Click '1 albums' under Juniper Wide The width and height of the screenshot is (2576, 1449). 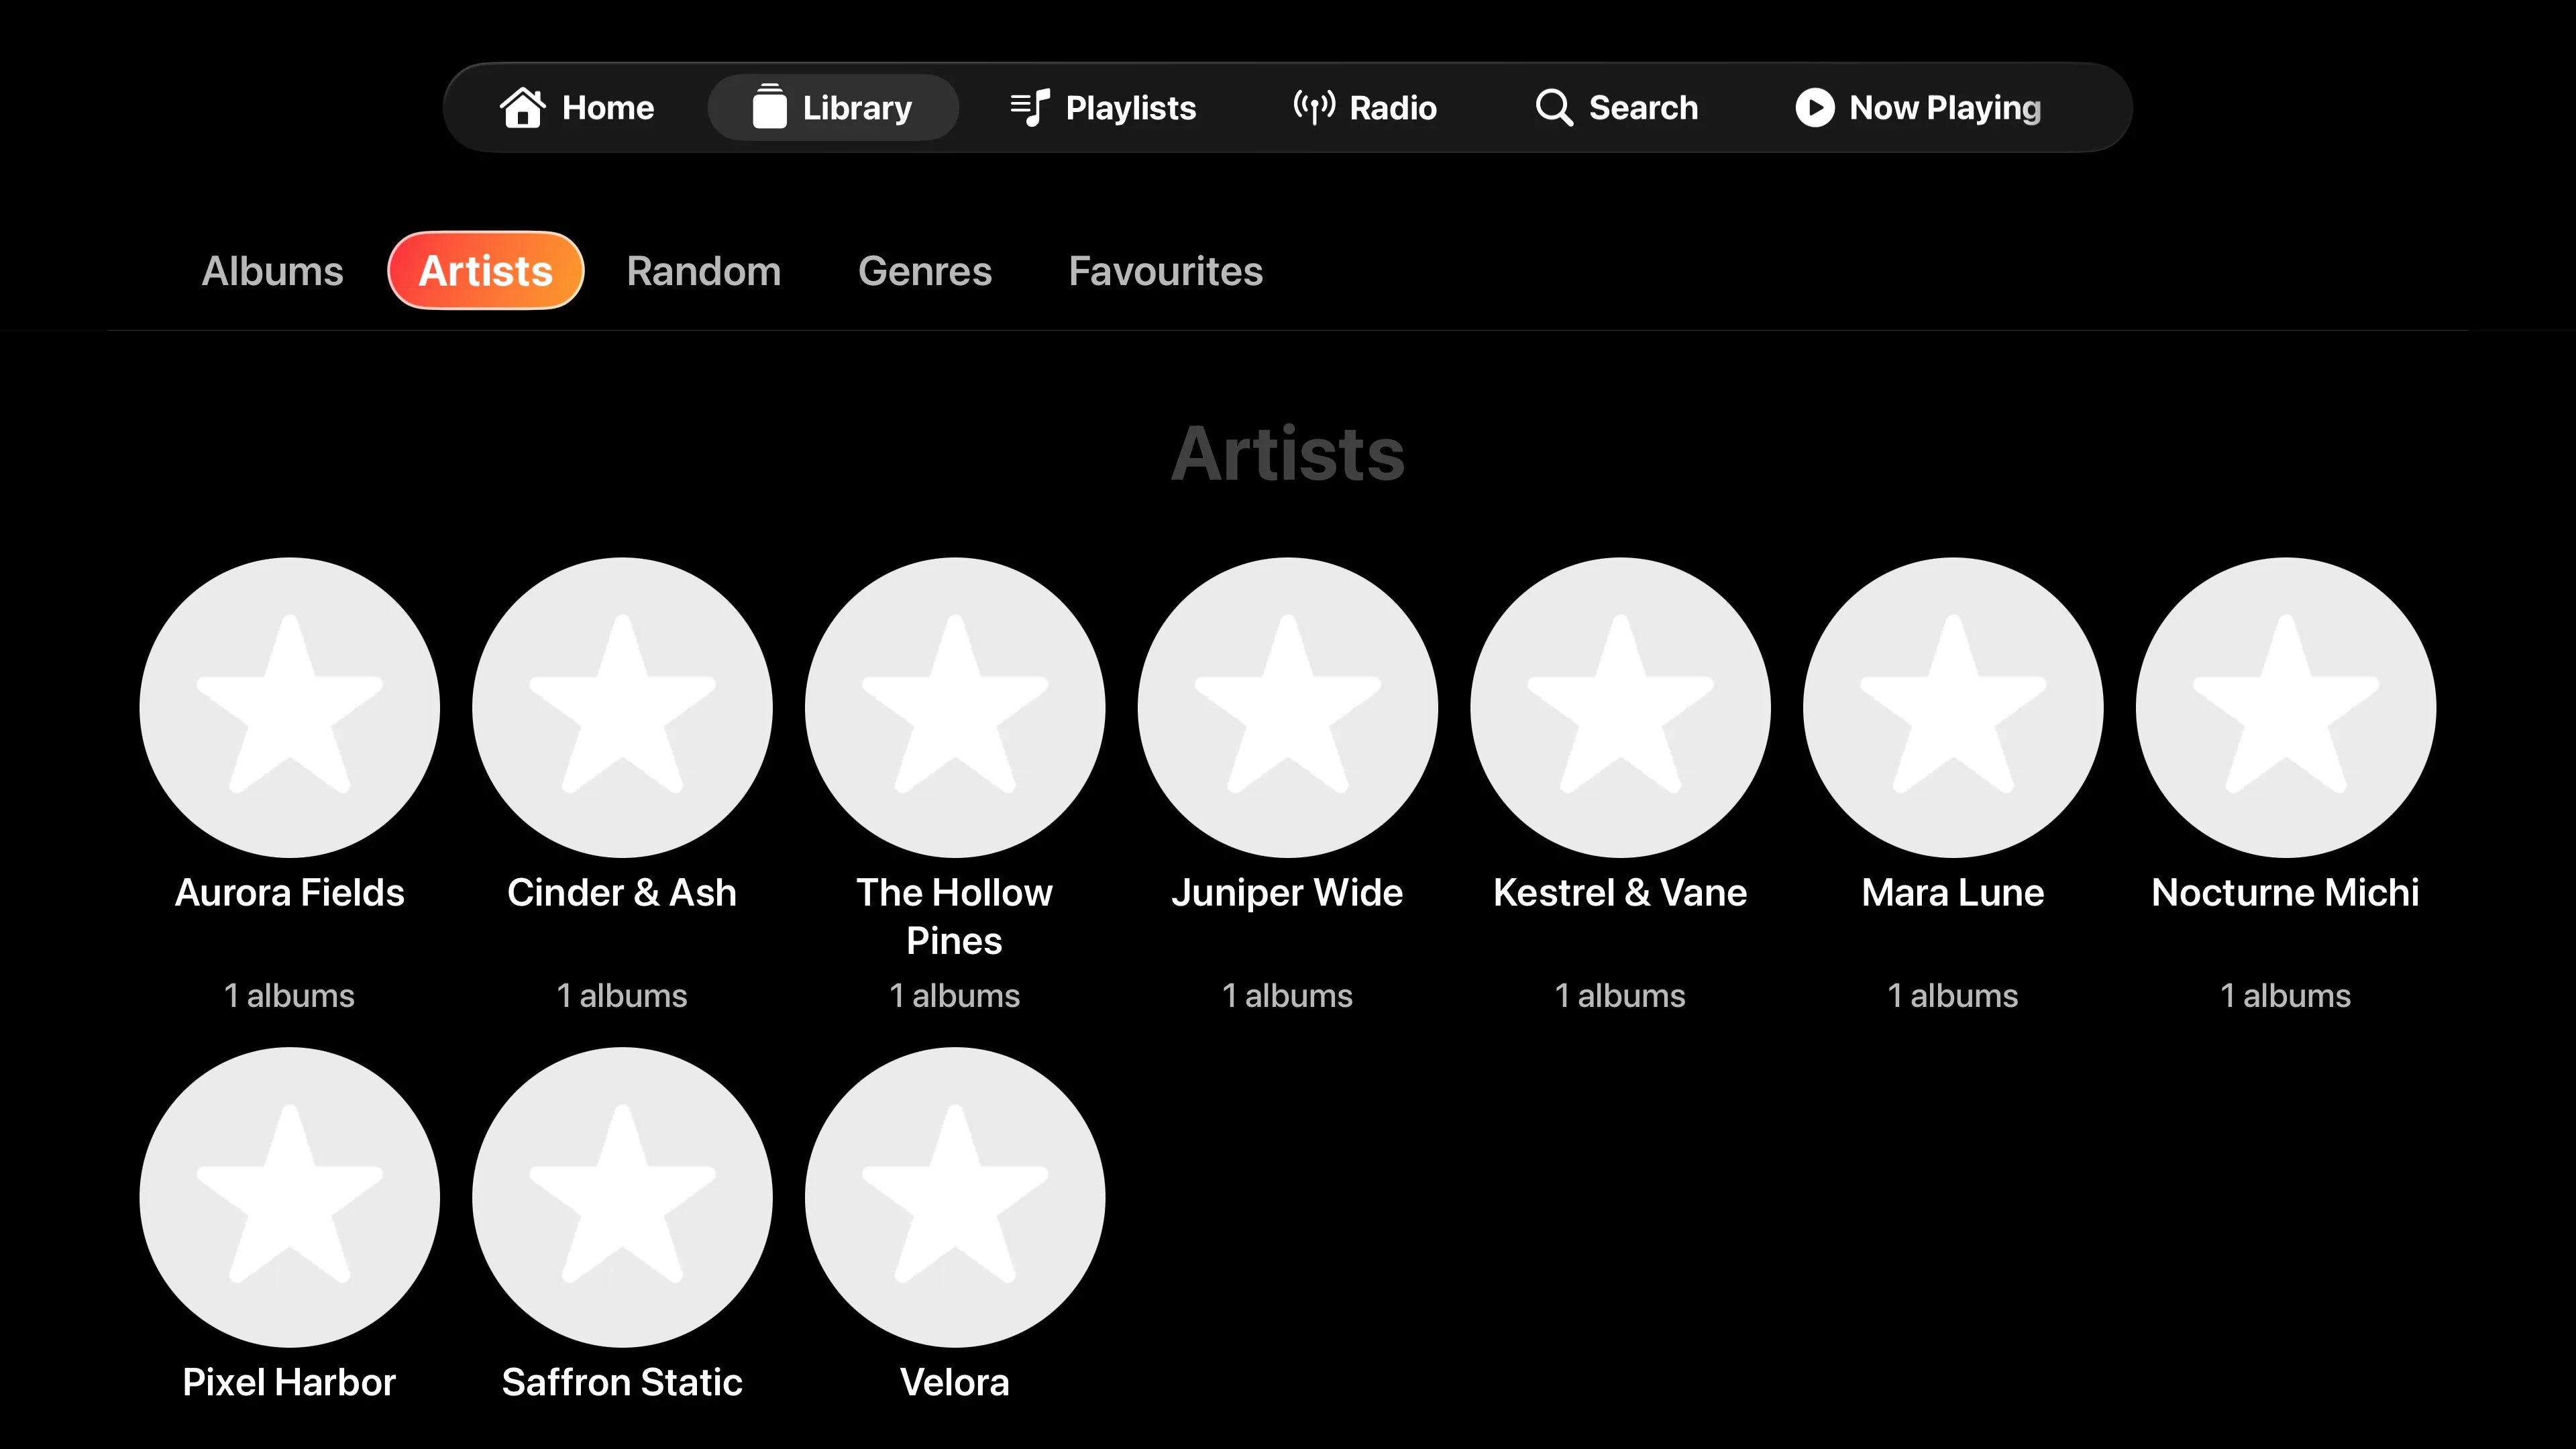pos(1288,996)
